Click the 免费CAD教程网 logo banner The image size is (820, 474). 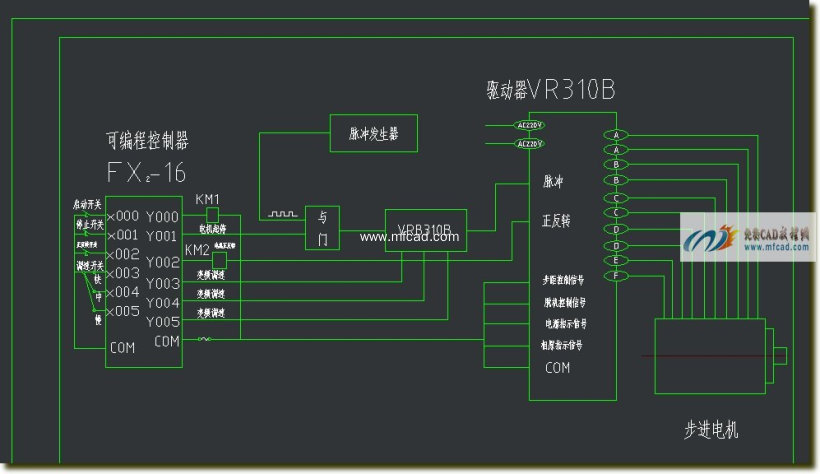[748, 238]
